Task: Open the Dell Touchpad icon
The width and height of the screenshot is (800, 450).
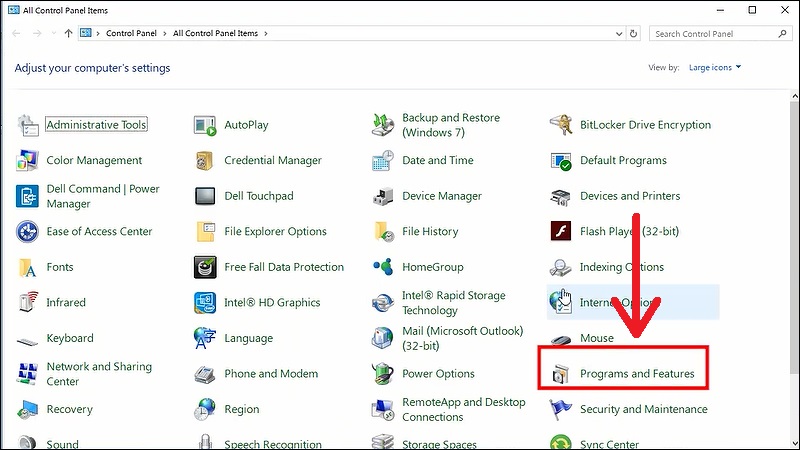Action: (x=205, y=196)
